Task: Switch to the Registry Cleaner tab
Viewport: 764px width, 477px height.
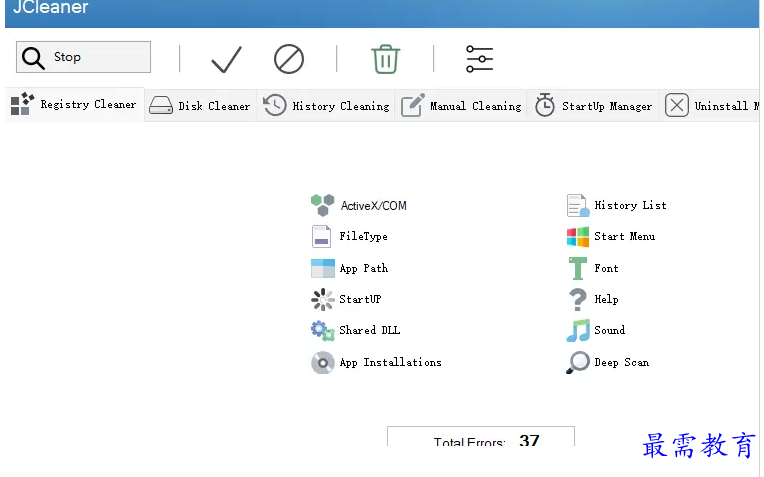Action: [75, 105]
